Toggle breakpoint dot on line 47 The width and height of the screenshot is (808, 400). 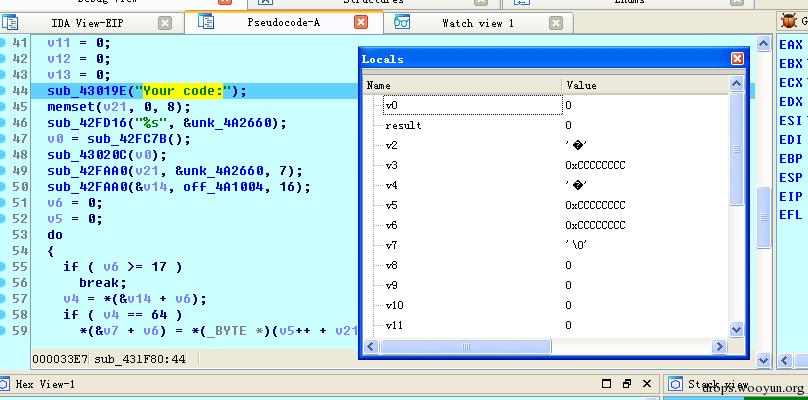[2, 139]
